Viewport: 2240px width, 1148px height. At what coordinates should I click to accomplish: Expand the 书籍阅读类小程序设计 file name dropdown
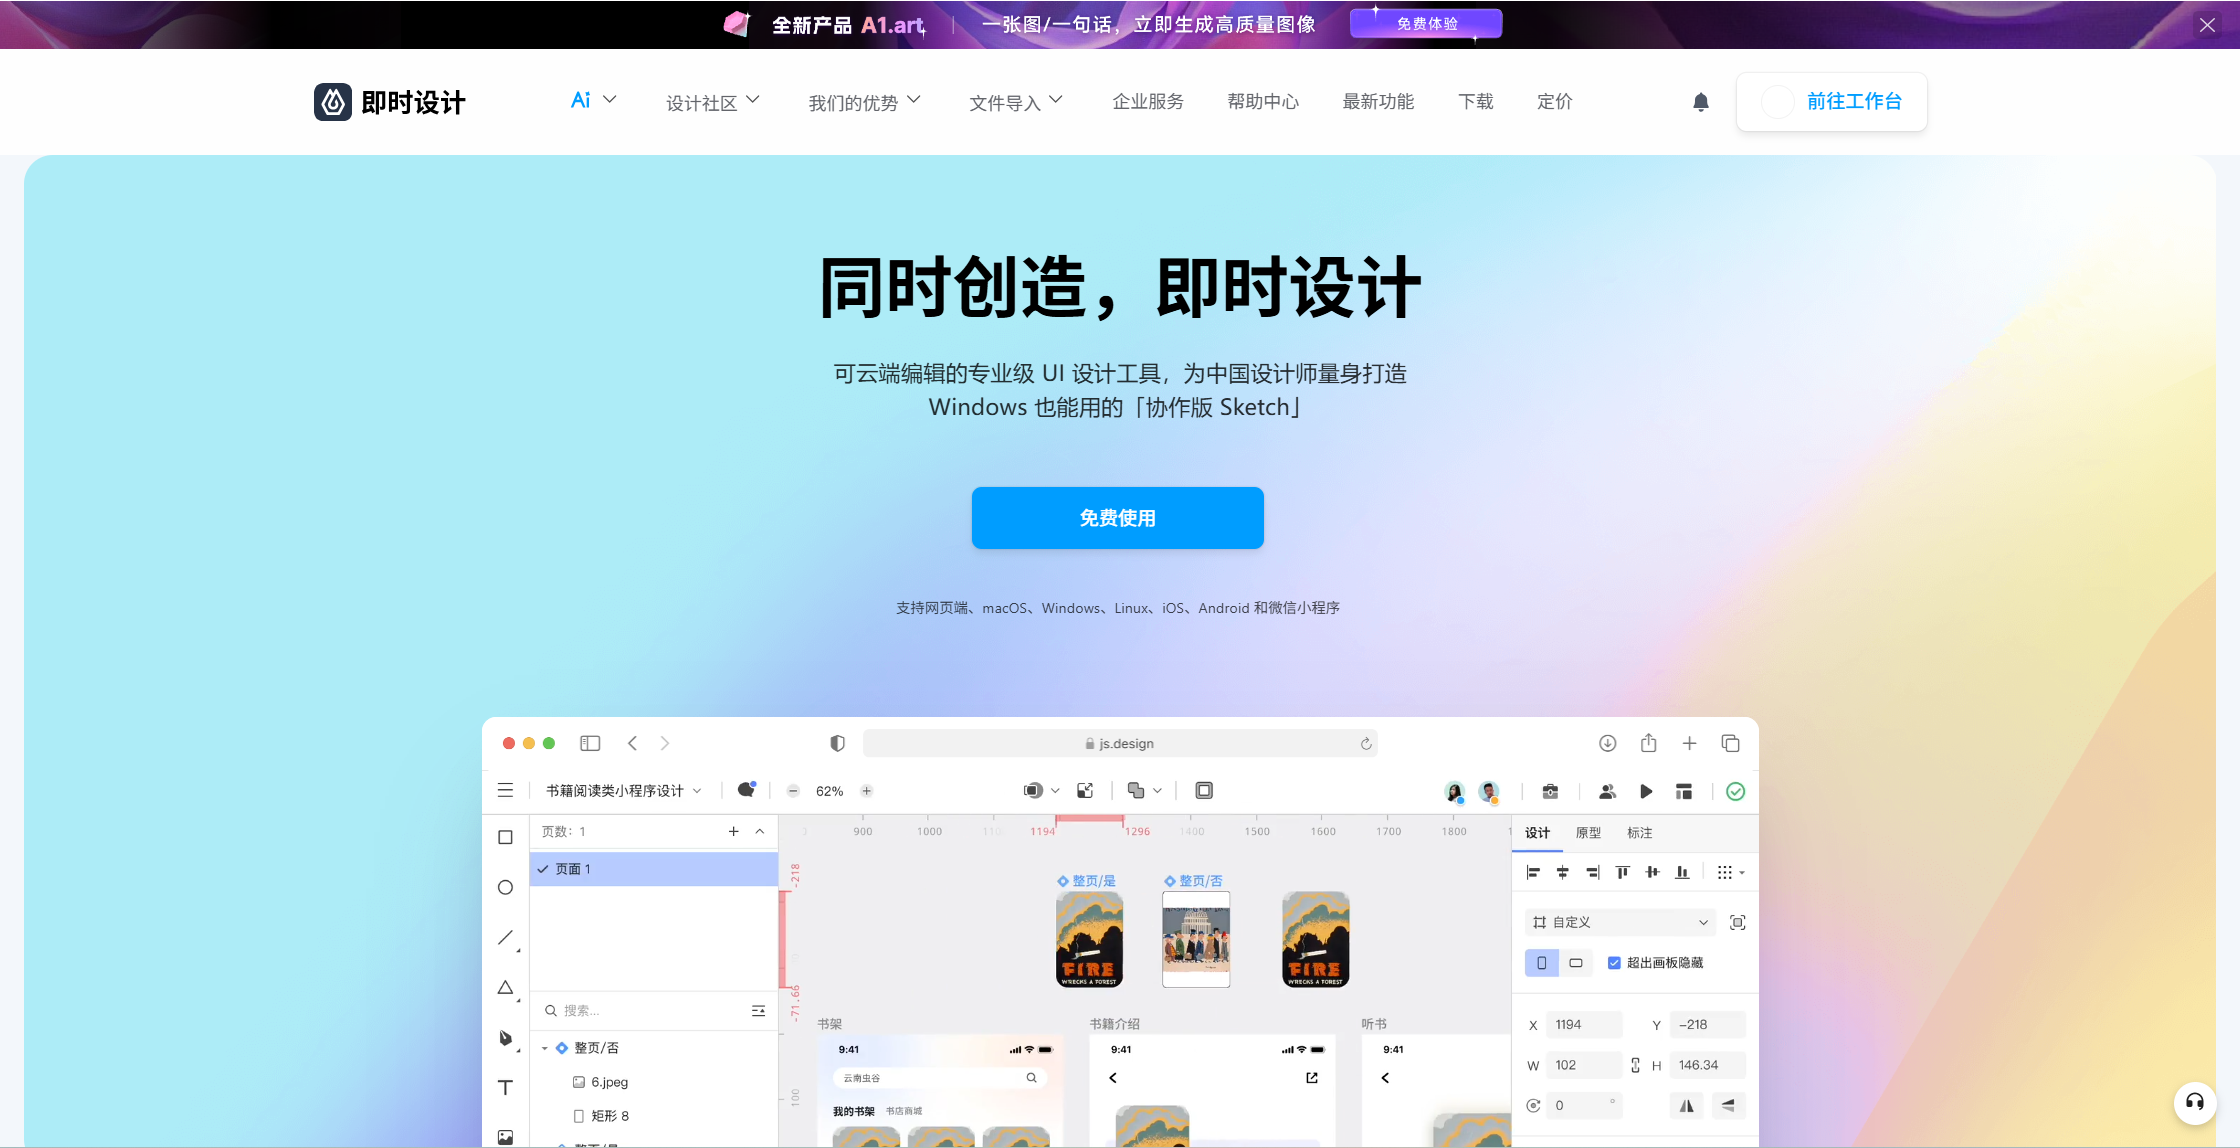[x=623, y=791]
